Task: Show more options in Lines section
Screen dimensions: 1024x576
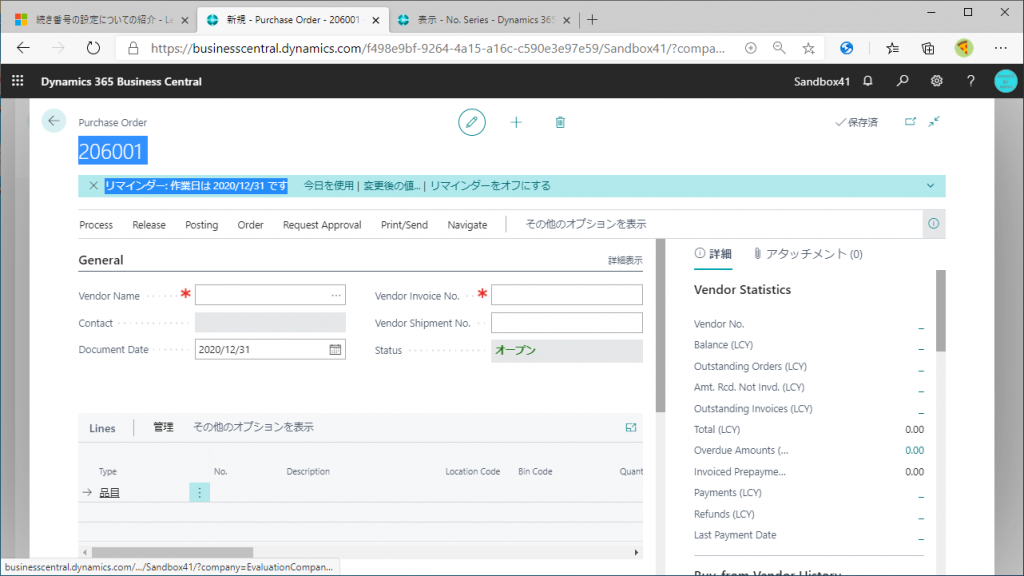Action: click(x=253, y=427)
